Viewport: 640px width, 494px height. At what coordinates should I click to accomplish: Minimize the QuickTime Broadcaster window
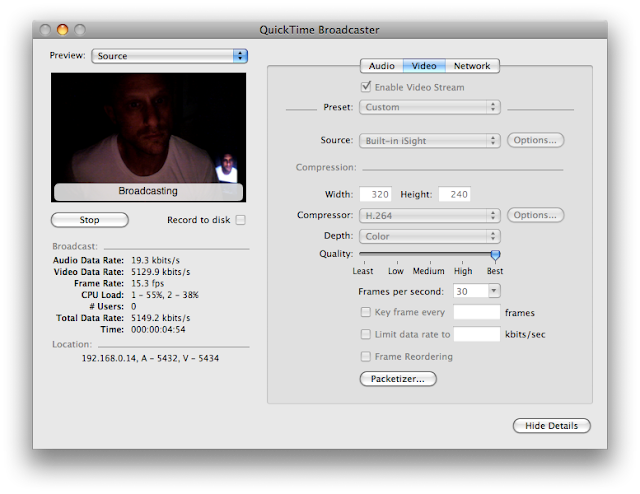[62, 29]
